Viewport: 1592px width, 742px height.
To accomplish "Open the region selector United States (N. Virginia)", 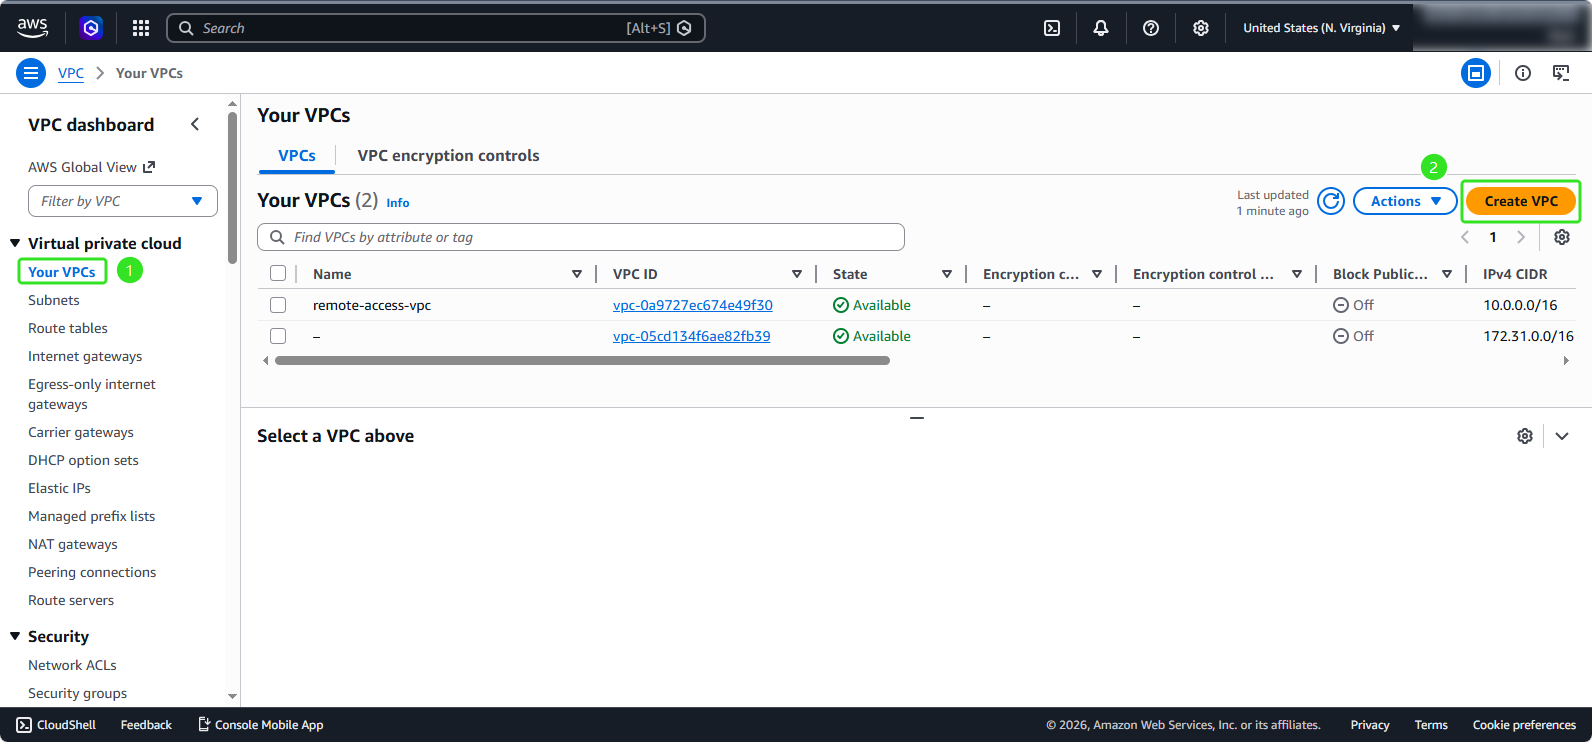I will (1321, 28).
